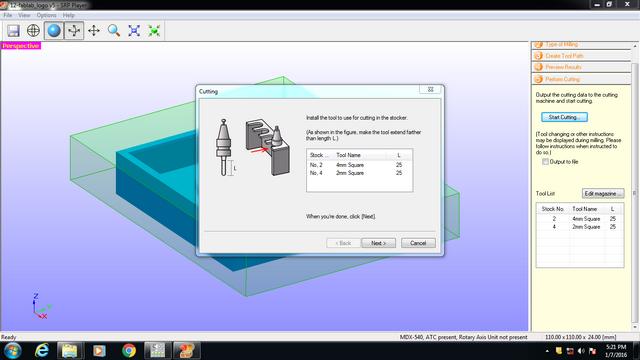640x360 pixels.
Task: Select stock 2 row in Tool List panel
Action: coord(580,219)
